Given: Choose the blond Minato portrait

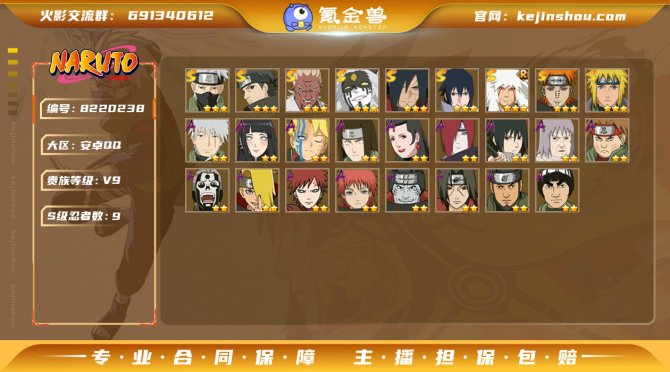Looking at the screenshot, I should [607, 91].
